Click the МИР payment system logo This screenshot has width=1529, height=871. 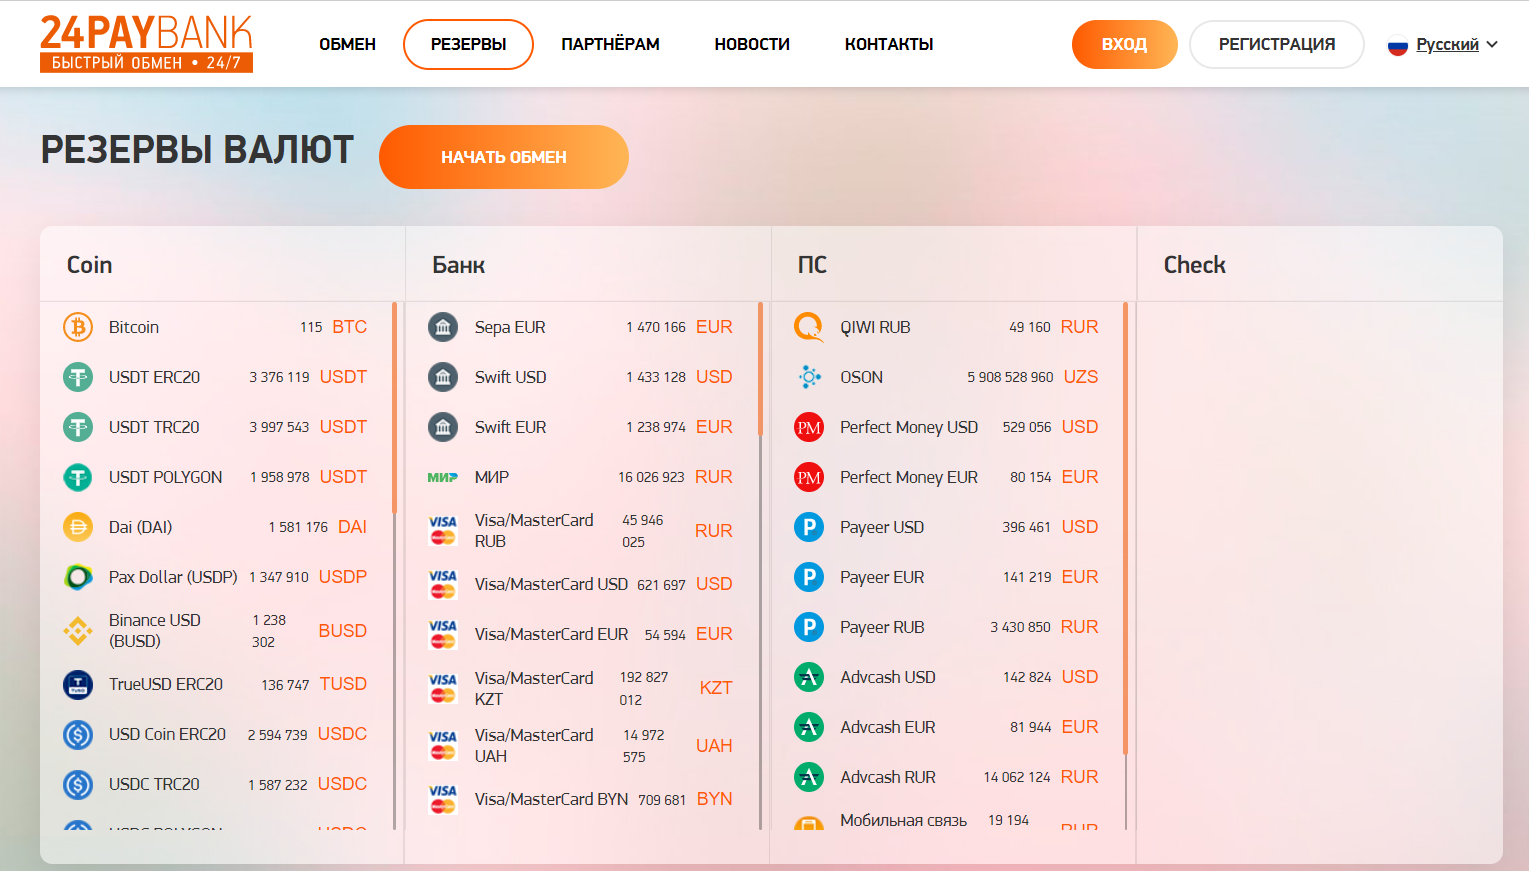coord(443,477)
